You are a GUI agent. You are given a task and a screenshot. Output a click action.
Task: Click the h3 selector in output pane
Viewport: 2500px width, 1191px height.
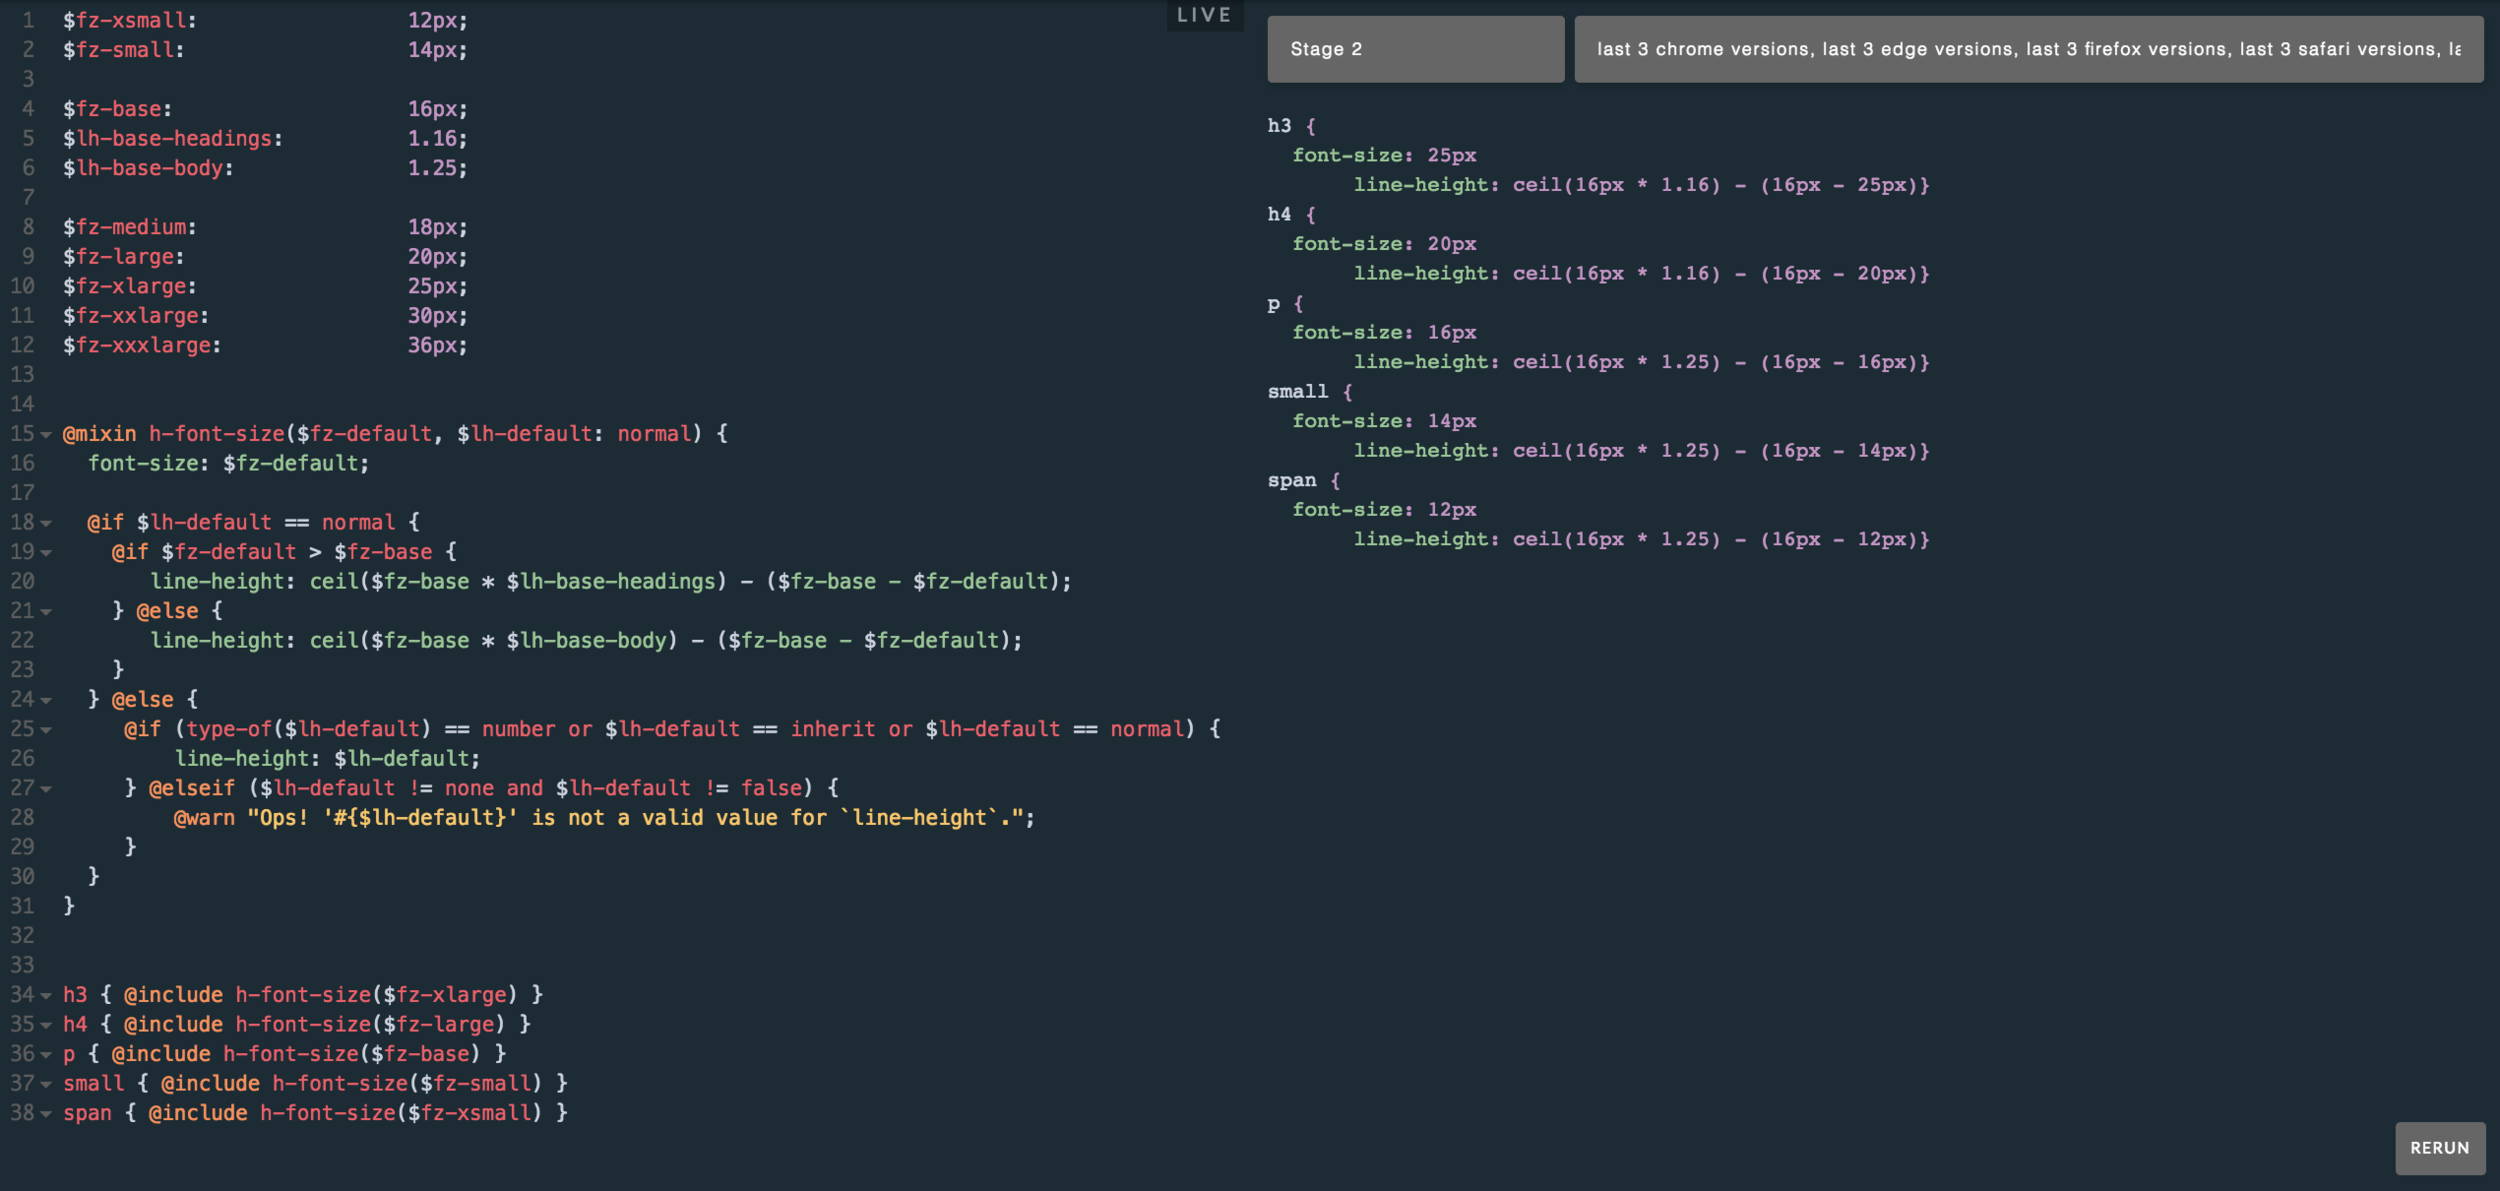(1279, 126)
